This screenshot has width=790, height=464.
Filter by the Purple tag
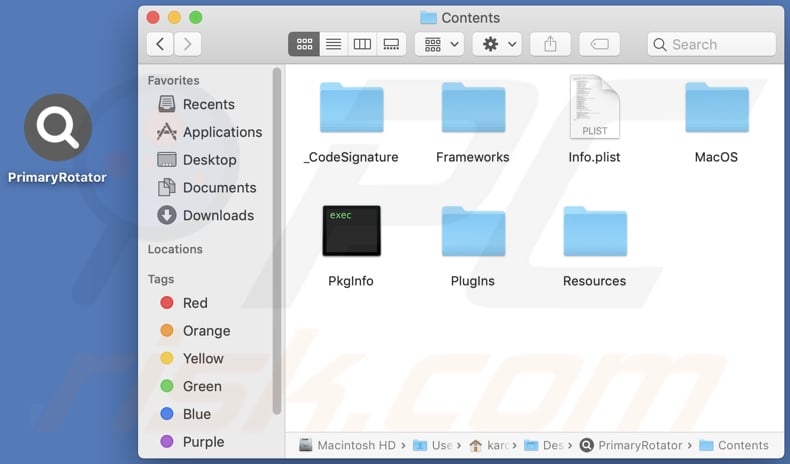point(192,441)
